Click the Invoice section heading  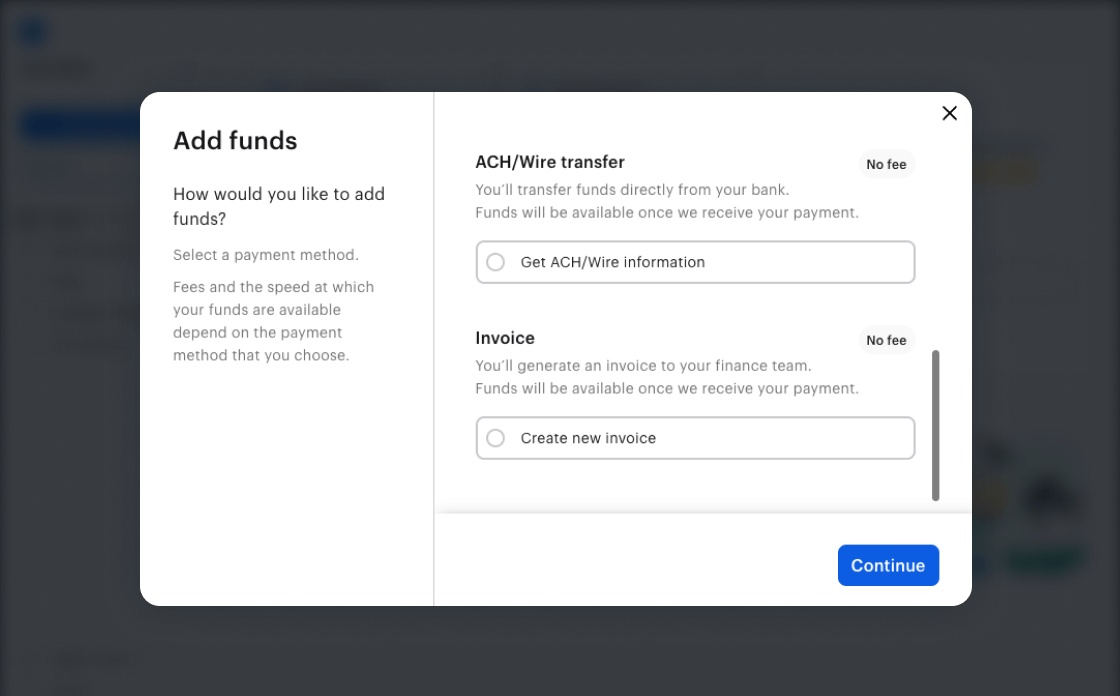tap(505, 338)
